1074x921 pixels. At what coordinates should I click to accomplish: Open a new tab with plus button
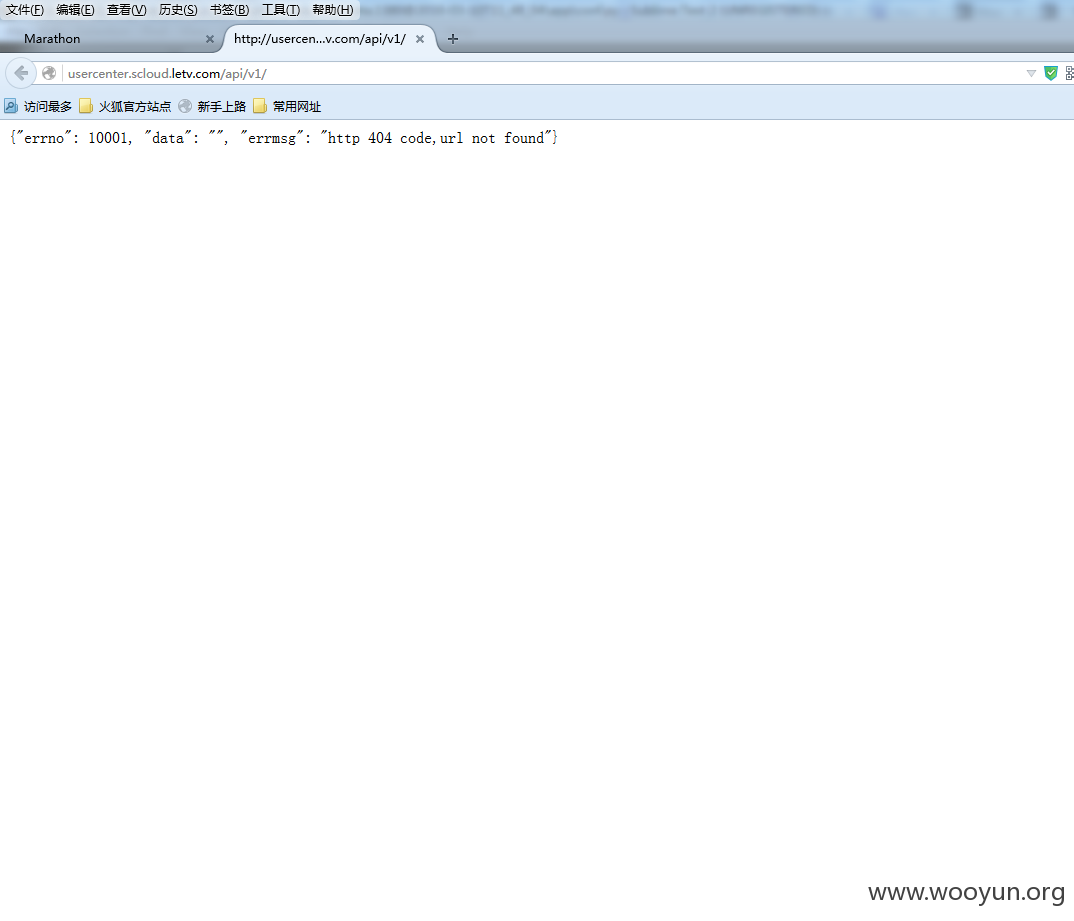tap(453, 39)
